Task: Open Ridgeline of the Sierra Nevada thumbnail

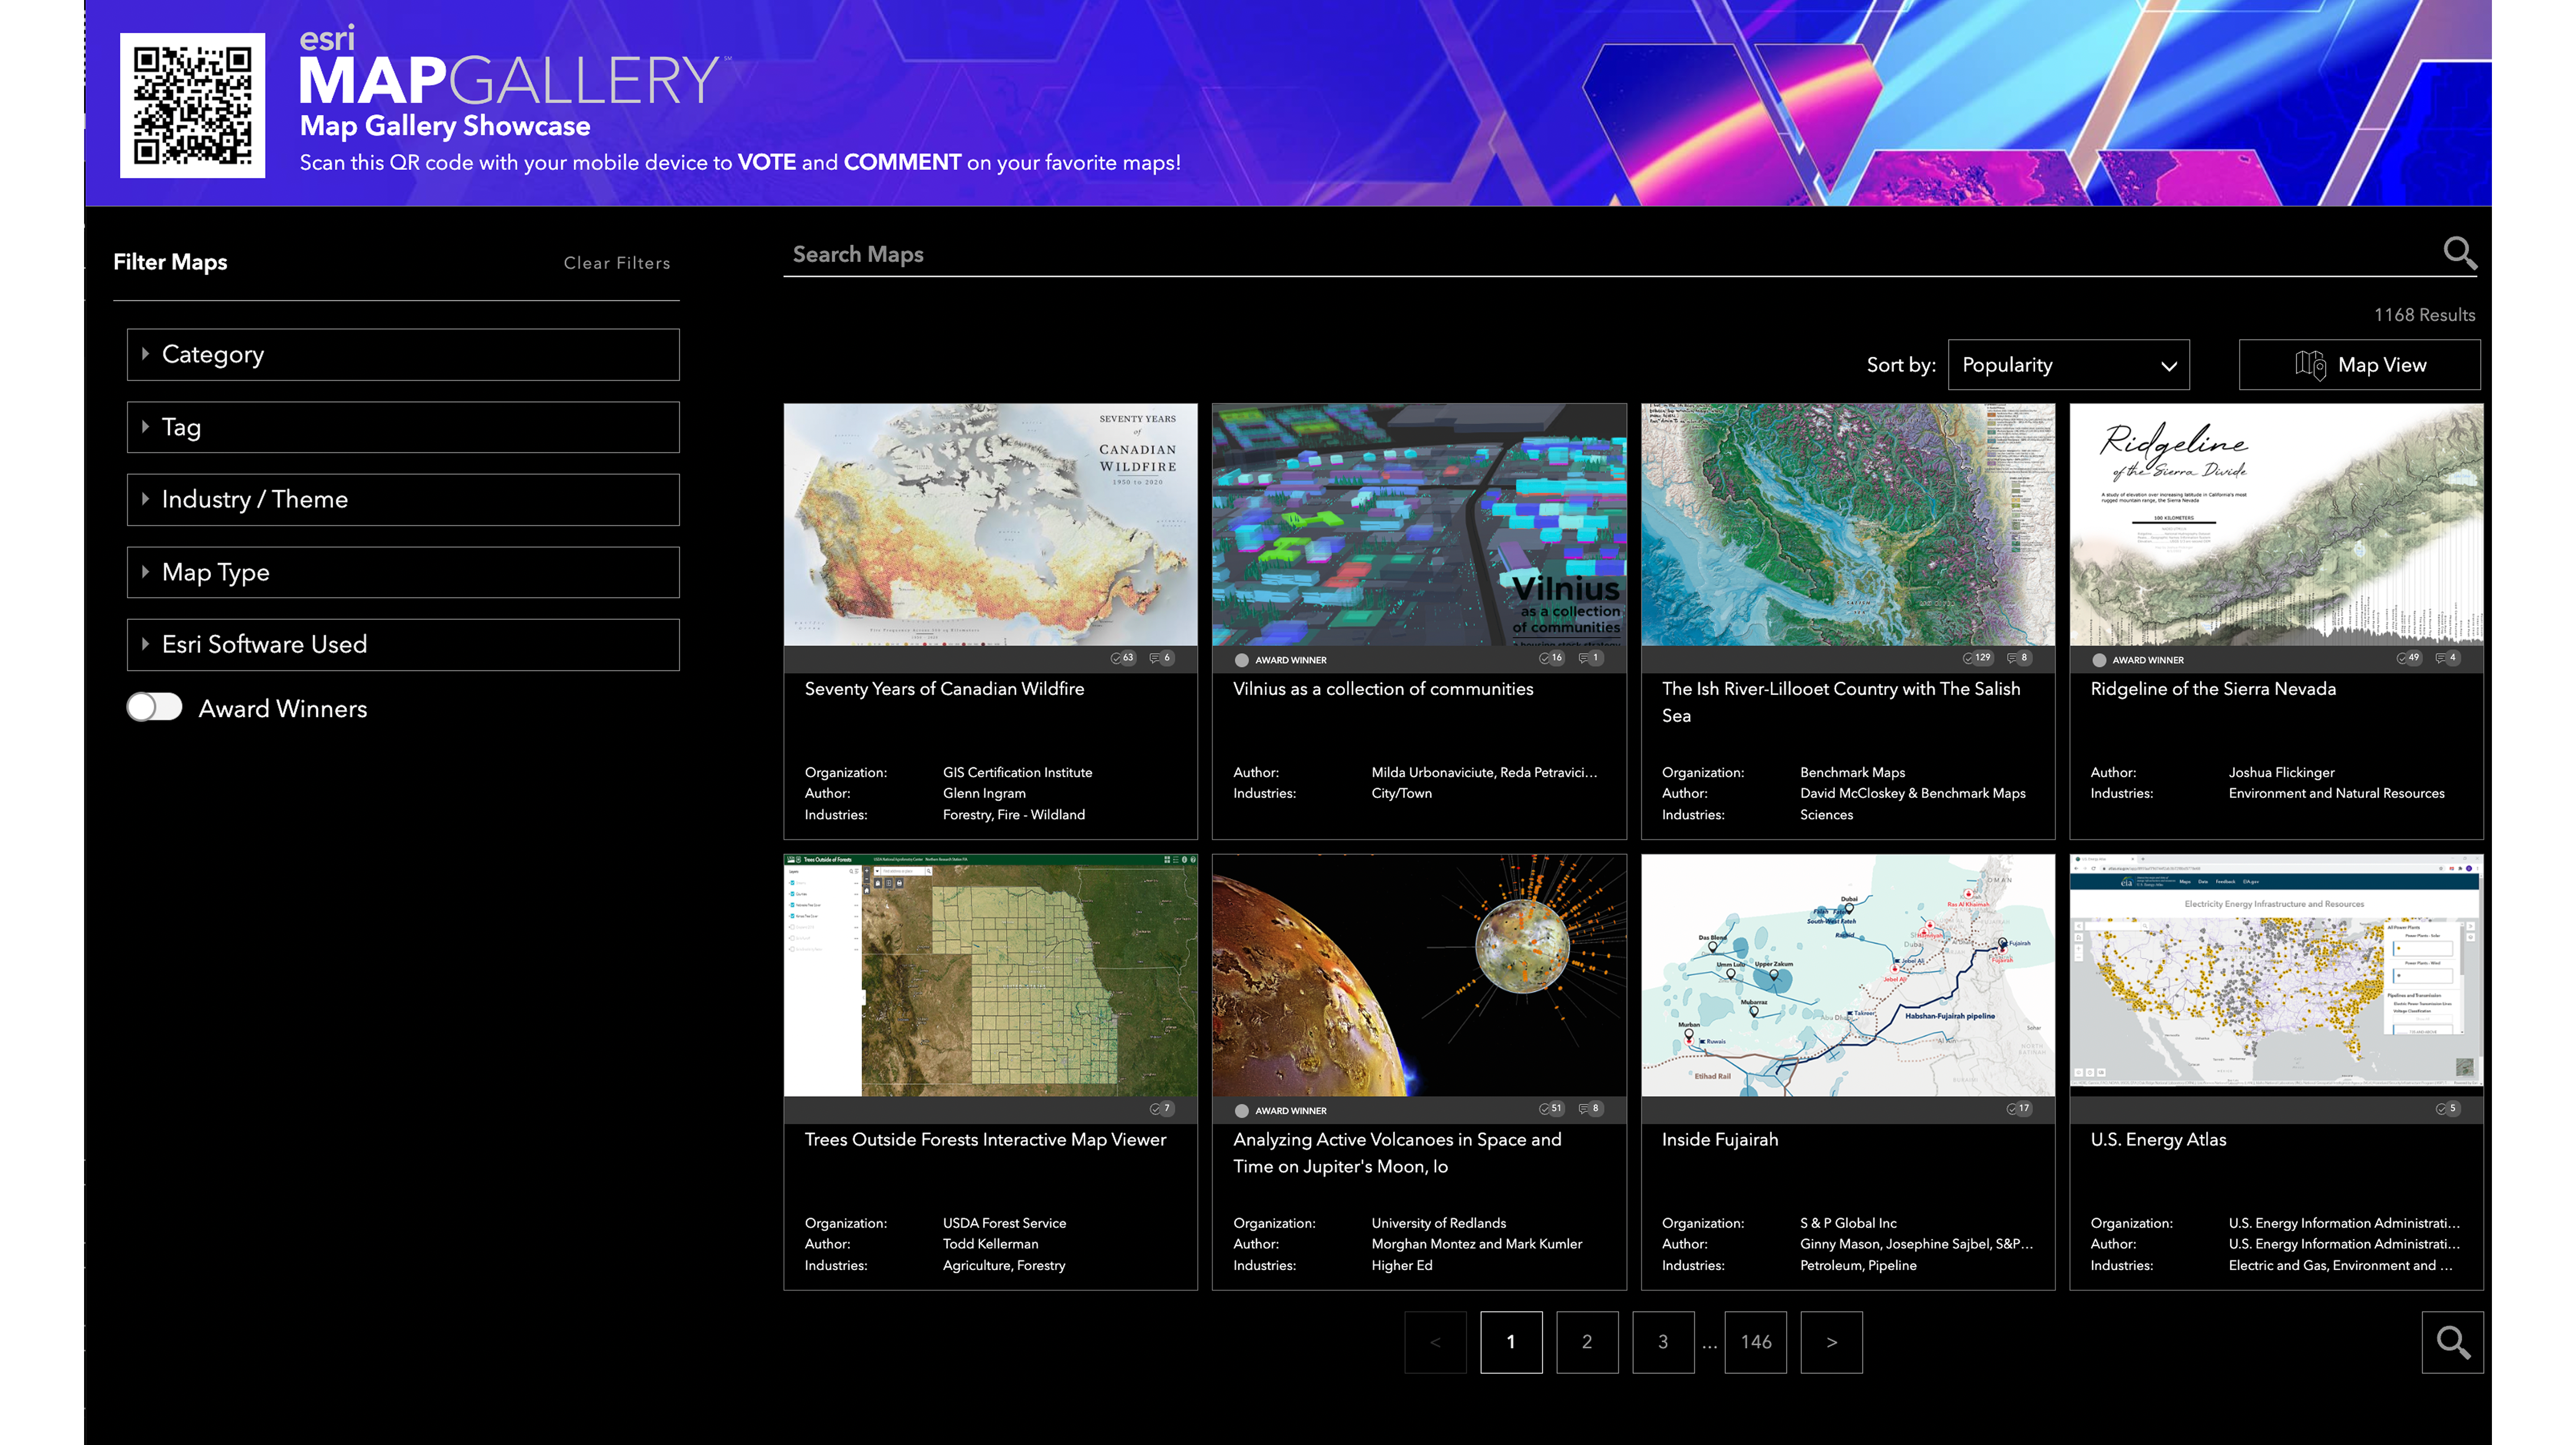Action: point(2276,525)
